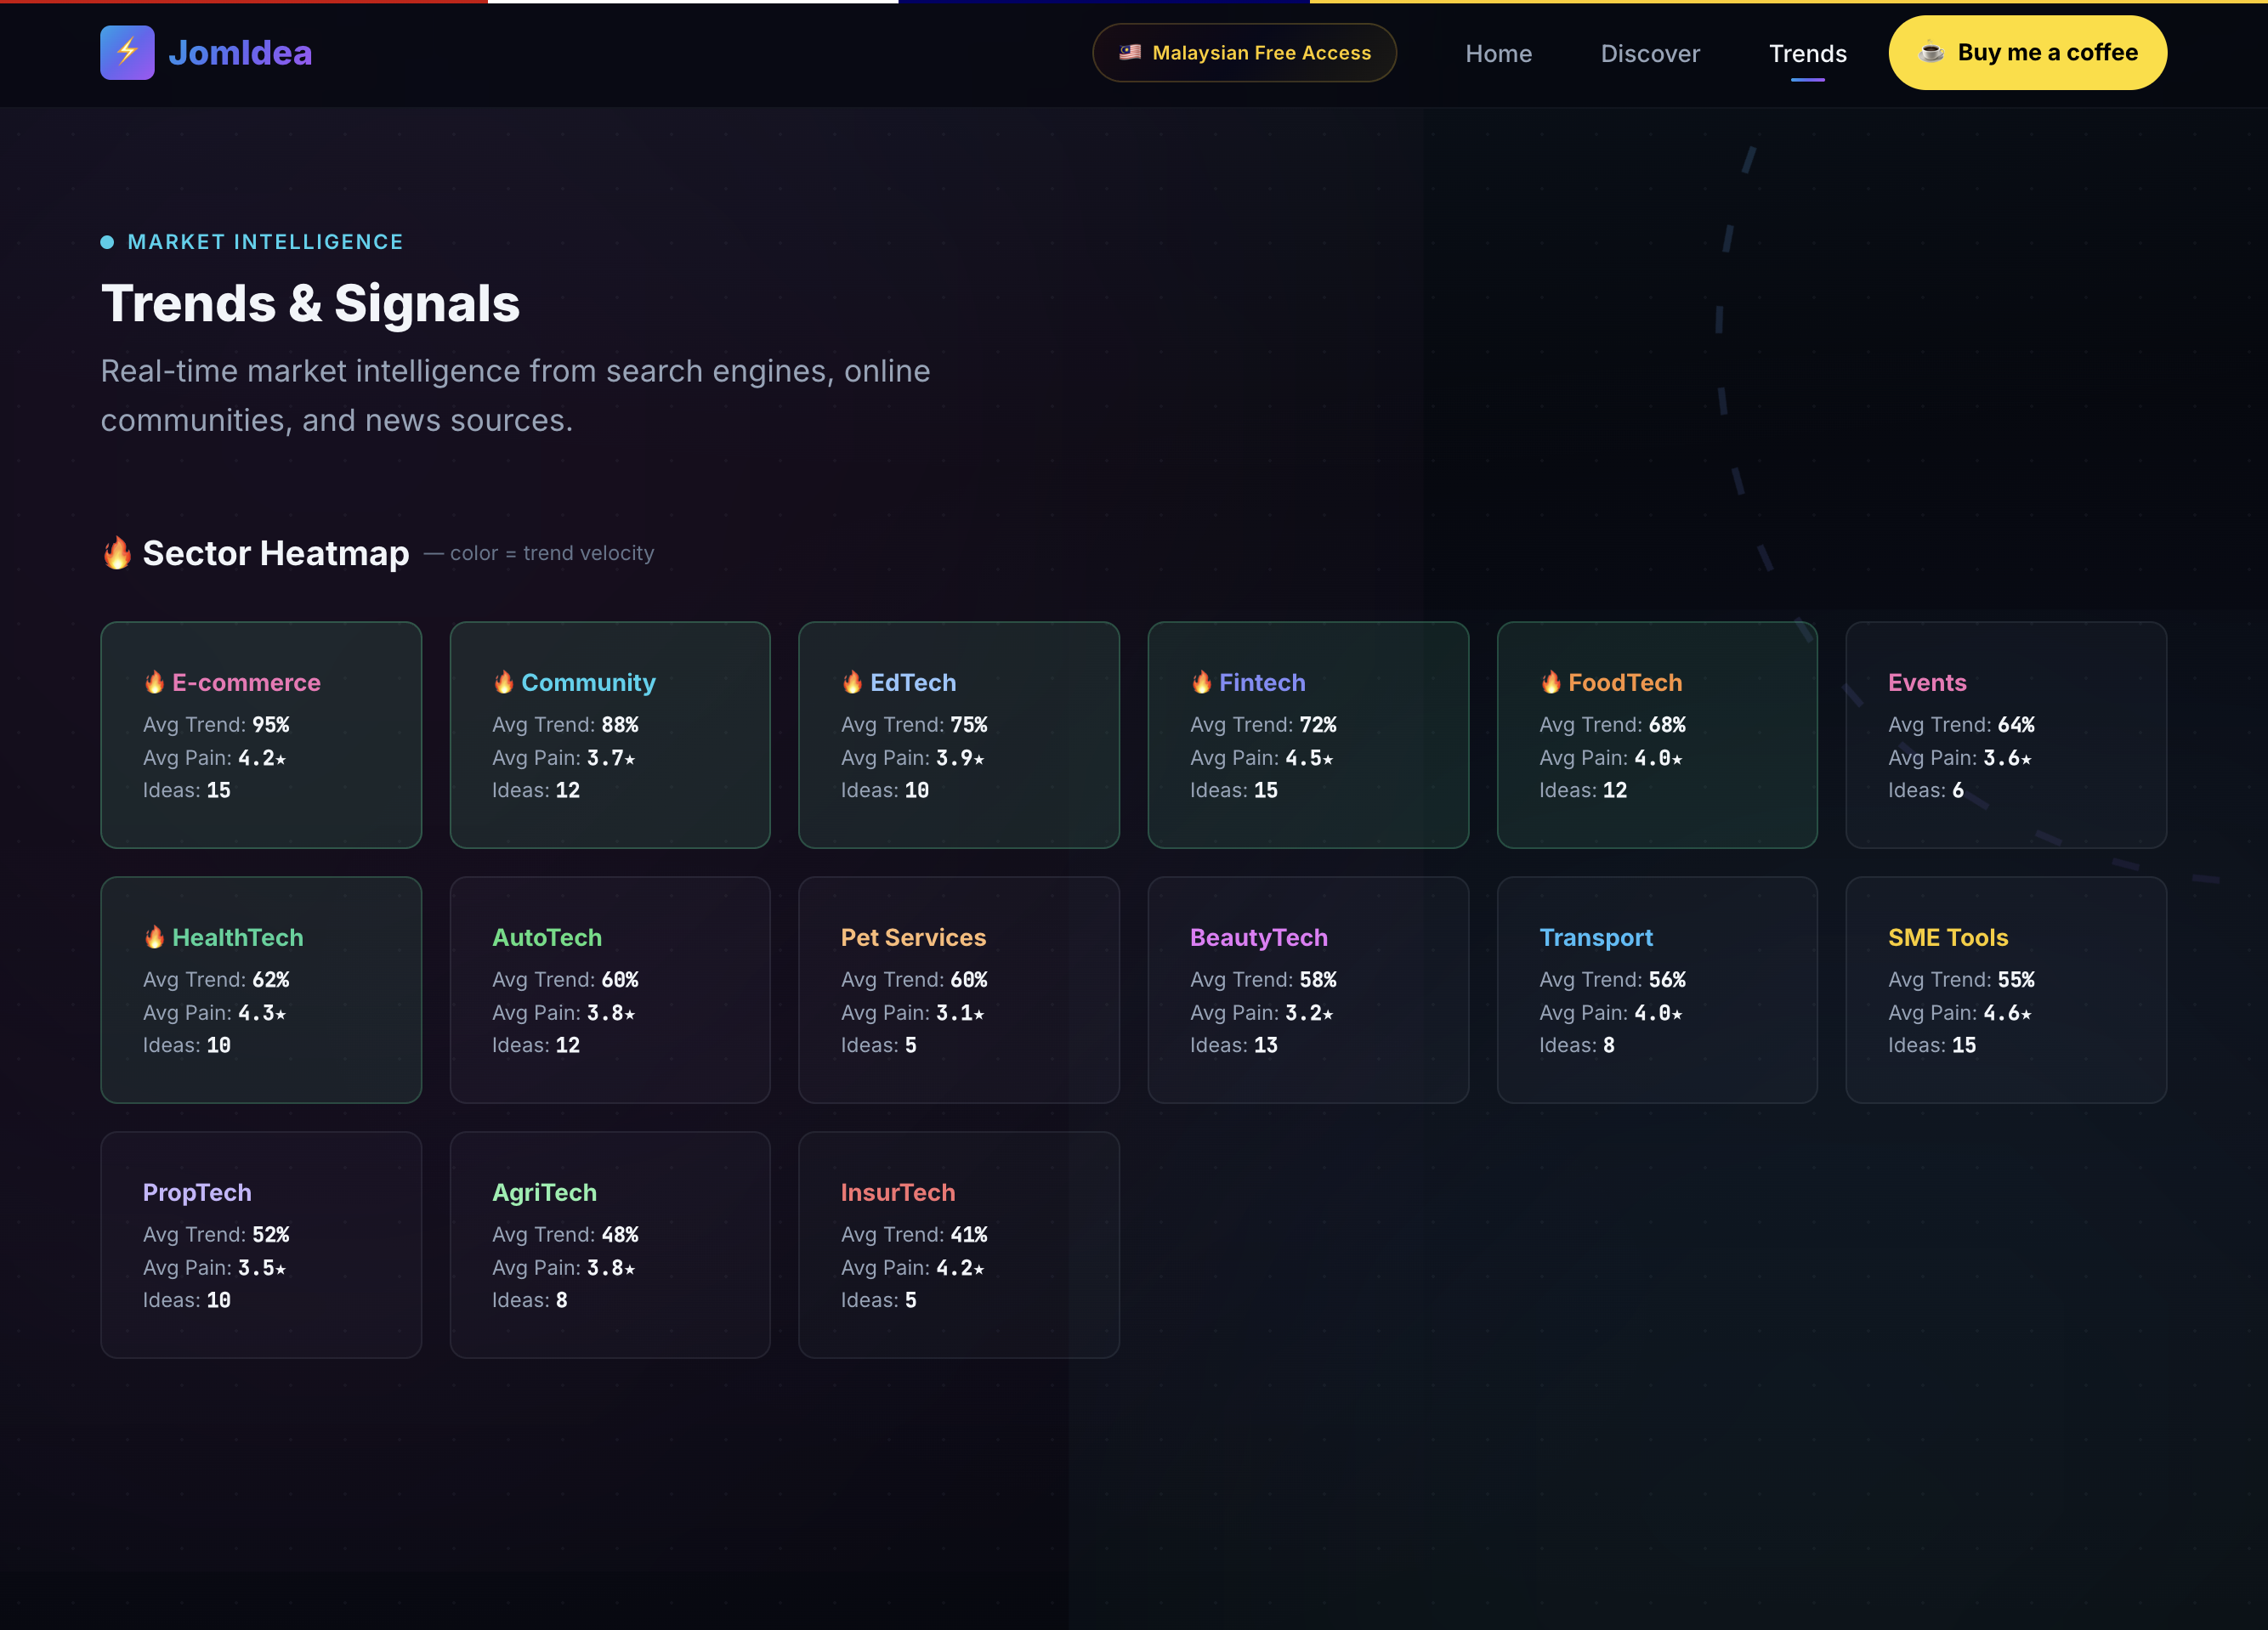Click the coffee cup icon in button
Screen dimensions: 2268x1630
[1932, 52]
